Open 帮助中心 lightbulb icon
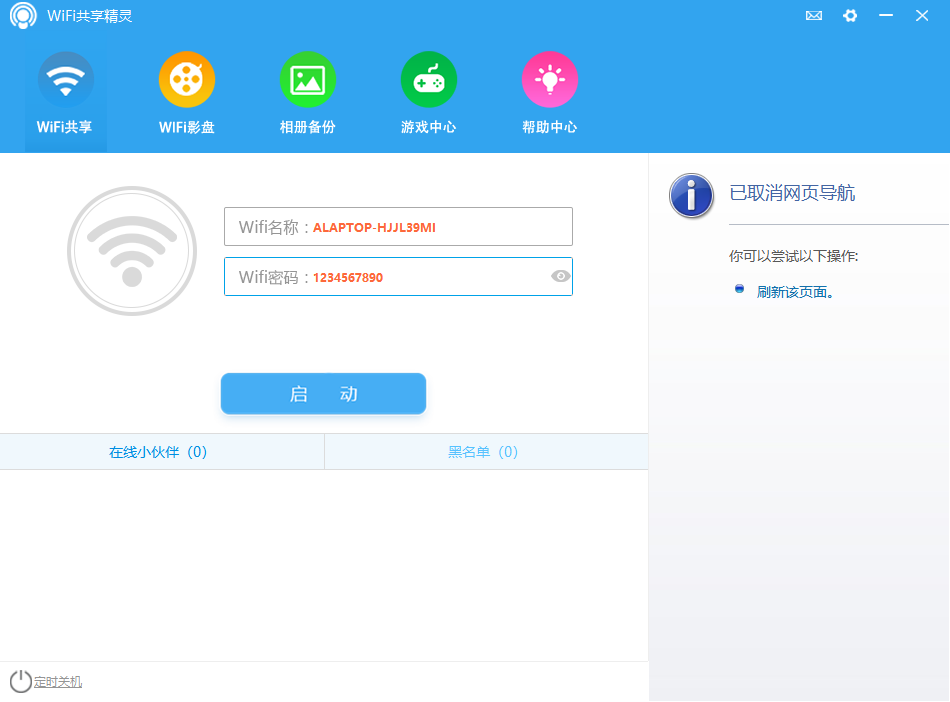 [550, 80]
